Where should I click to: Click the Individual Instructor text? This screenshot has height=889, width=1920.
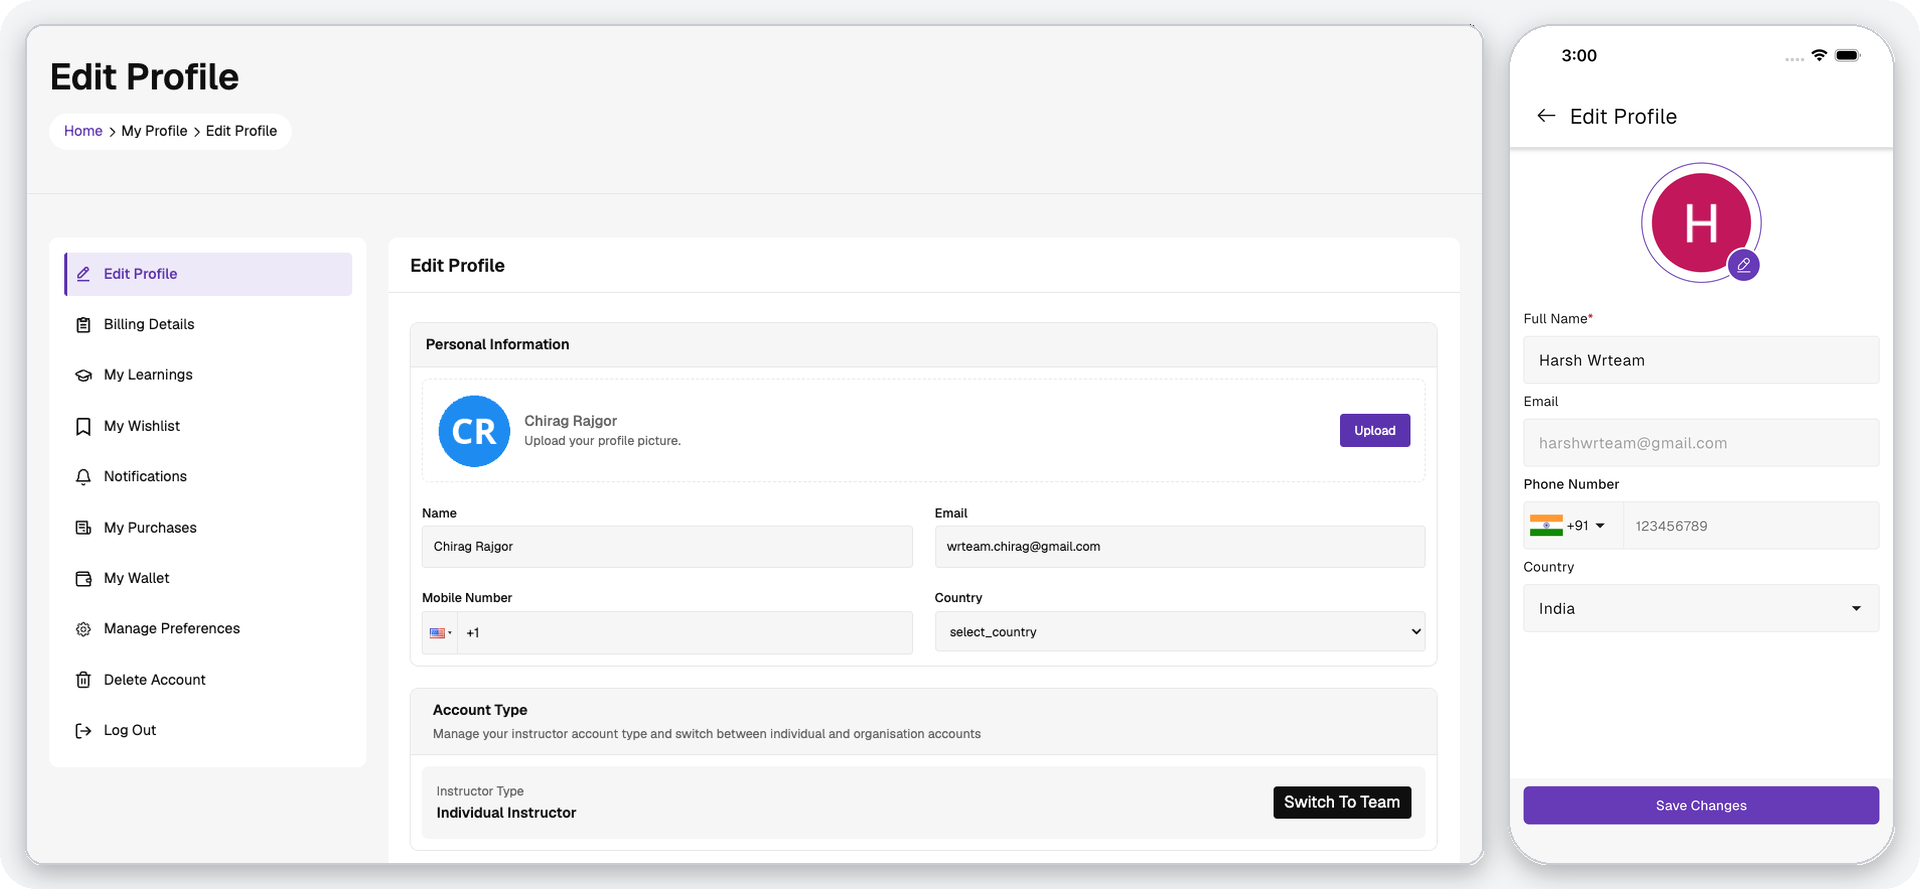coord(506,813)
